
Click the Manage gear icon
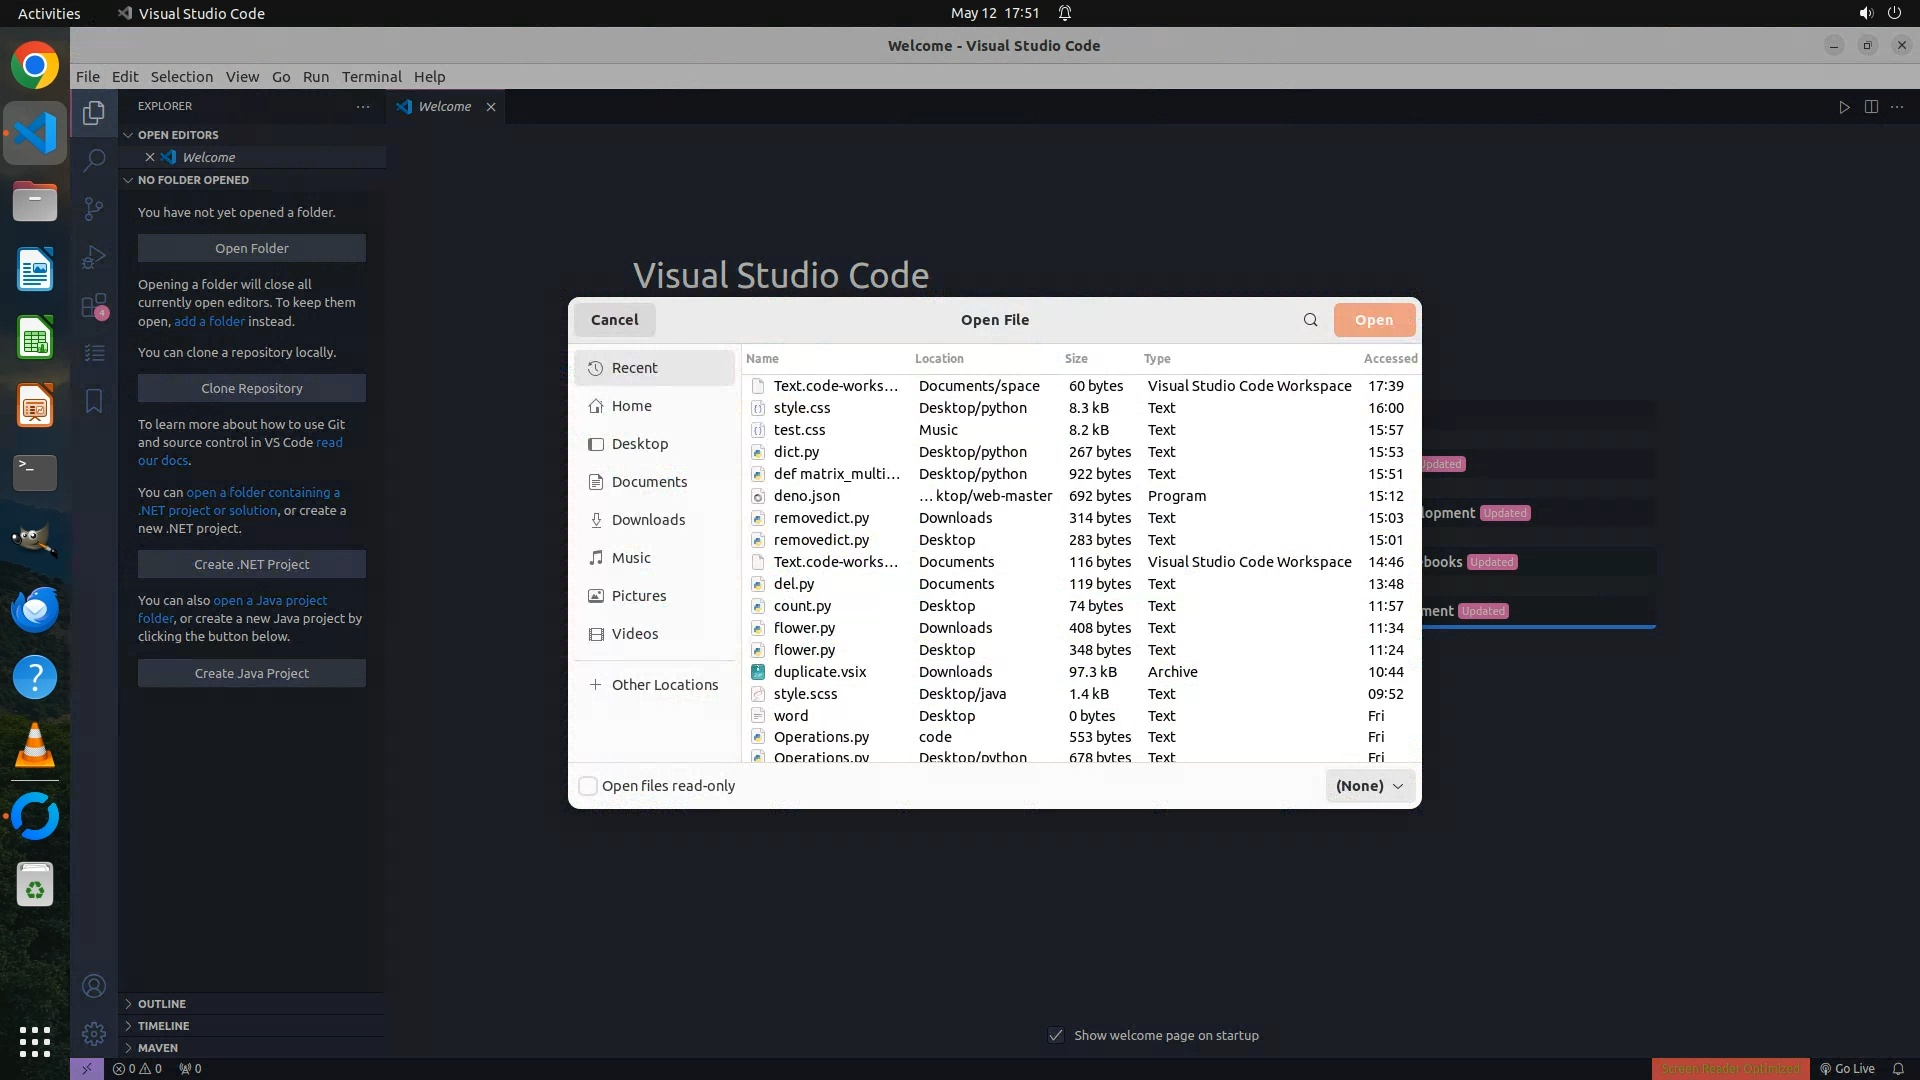(x=94, y=1033)
